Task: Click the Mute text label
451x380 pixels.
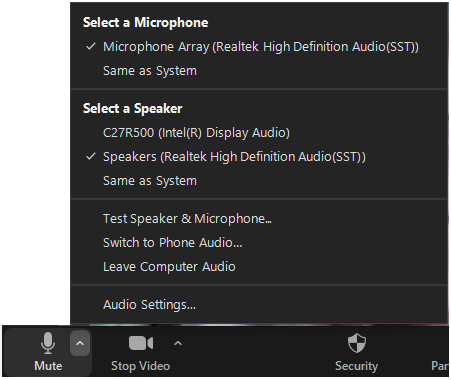Action: coord(48,366)
